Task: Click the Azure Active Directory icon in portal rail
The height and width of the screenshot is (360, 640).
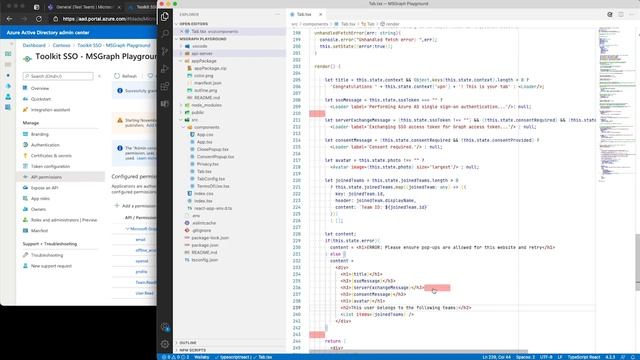Action: click(8, 86)
